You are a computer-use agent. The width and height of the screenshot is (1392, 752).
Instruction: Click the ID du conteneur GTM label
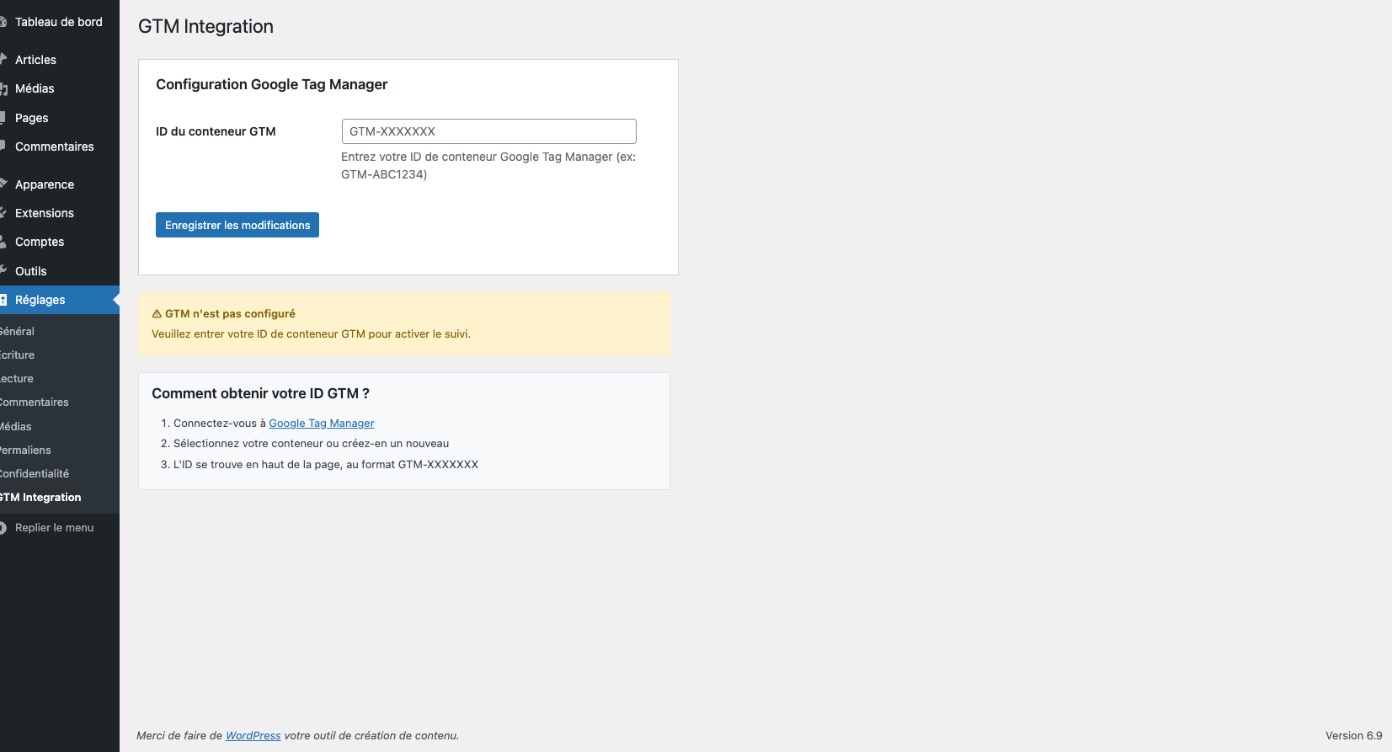216,131
